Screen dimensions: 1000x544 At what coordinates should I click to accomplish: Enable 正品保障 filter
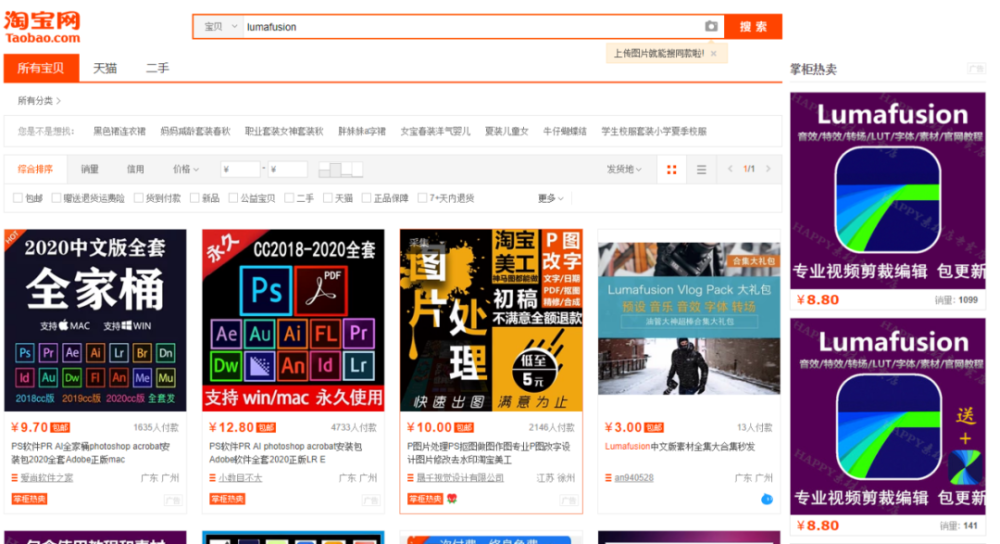[x=366, y=198]
